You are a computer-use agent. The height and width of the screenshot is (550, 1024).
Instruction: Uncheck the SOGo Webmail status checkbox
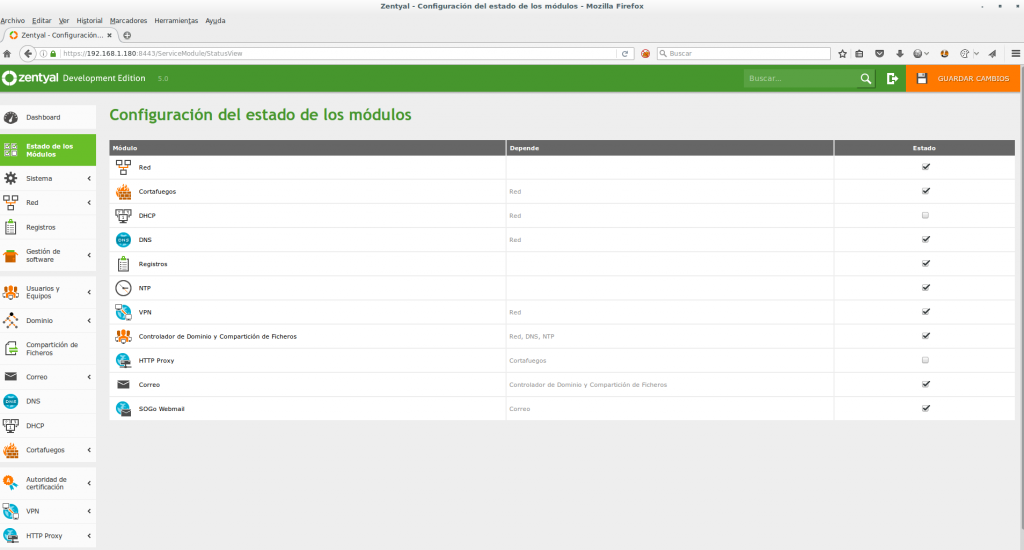[925, 409]
